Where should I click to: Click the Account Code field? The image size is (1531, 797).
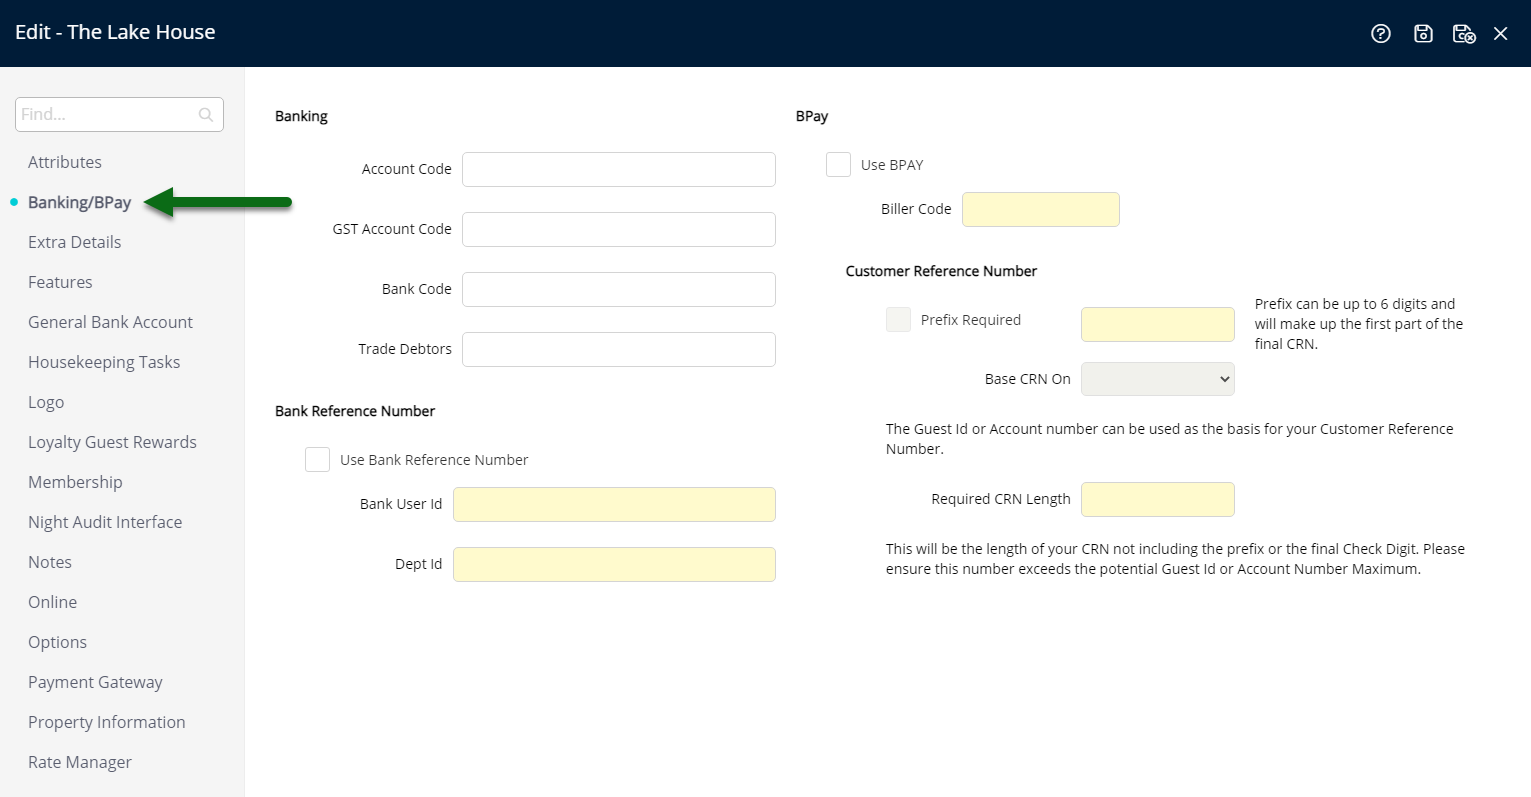pos(619,169)
